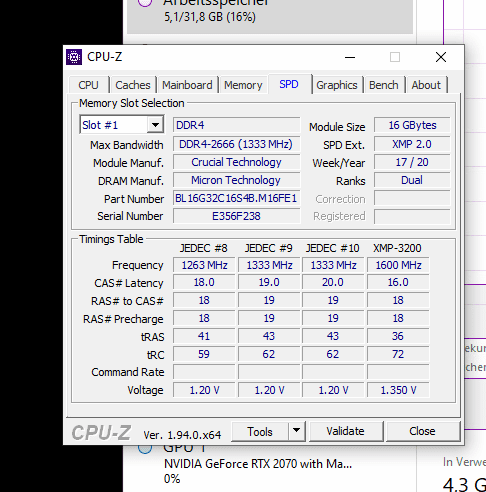Click serial number E356F238
Image resolution: width=486 pixels, height=492 pixels.
[236, 216]
